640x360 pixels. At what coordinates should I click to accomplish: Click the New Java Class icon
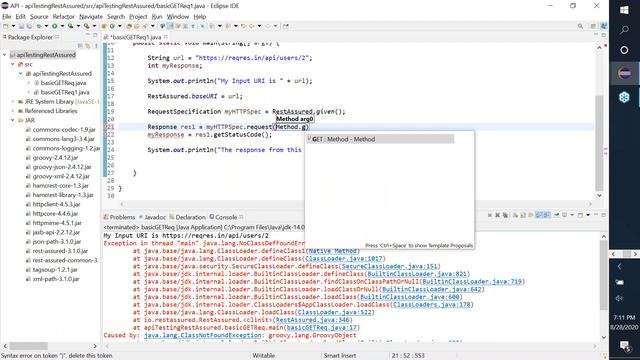point(112,26)
